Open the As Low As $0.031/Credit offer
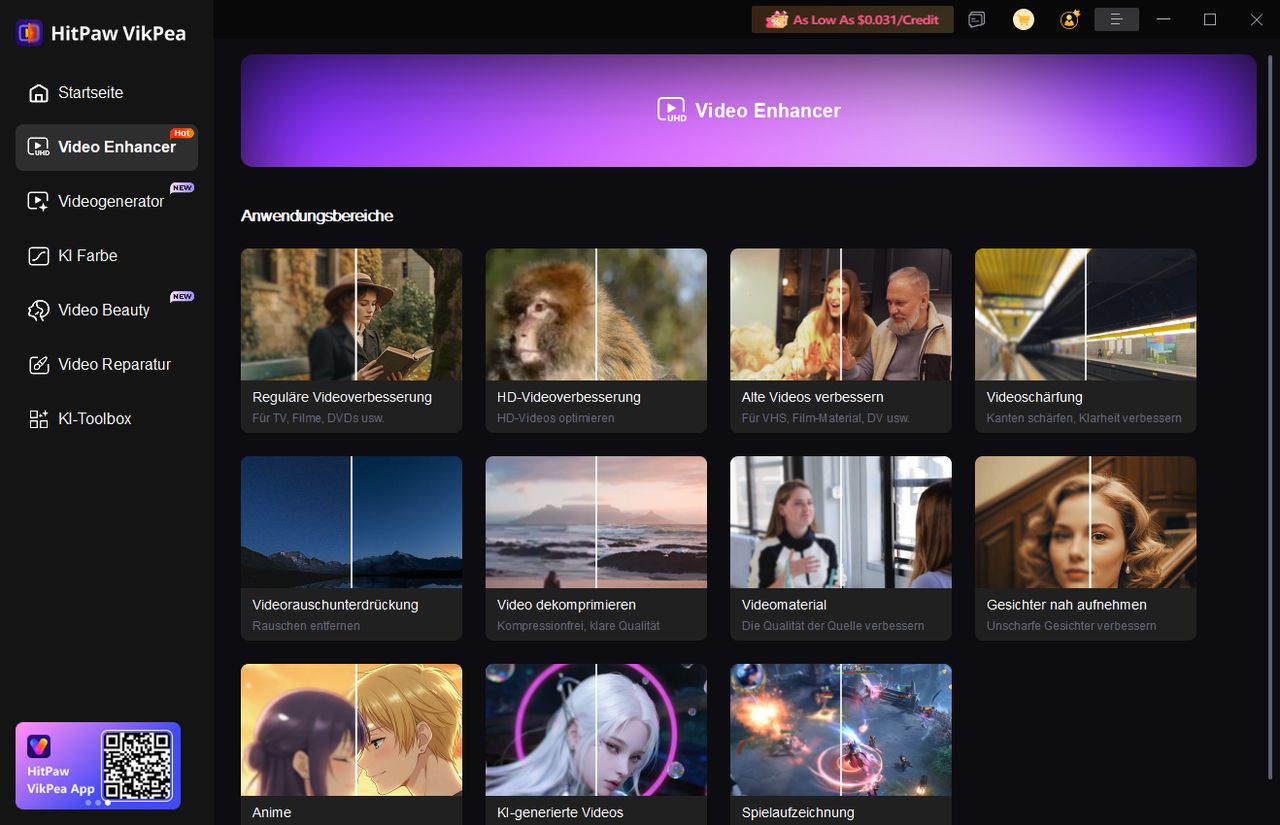The width and height of the screenshot is (1280, 825). (852, 19)
